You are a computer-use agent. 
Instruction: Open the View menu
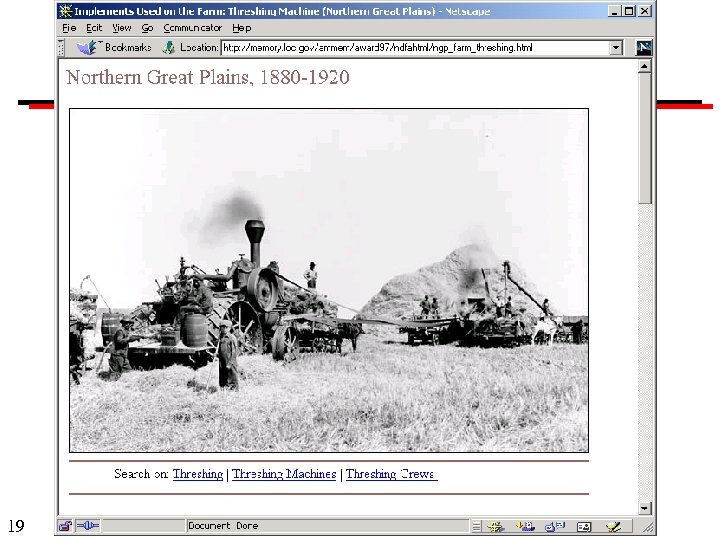click(122, 28)
